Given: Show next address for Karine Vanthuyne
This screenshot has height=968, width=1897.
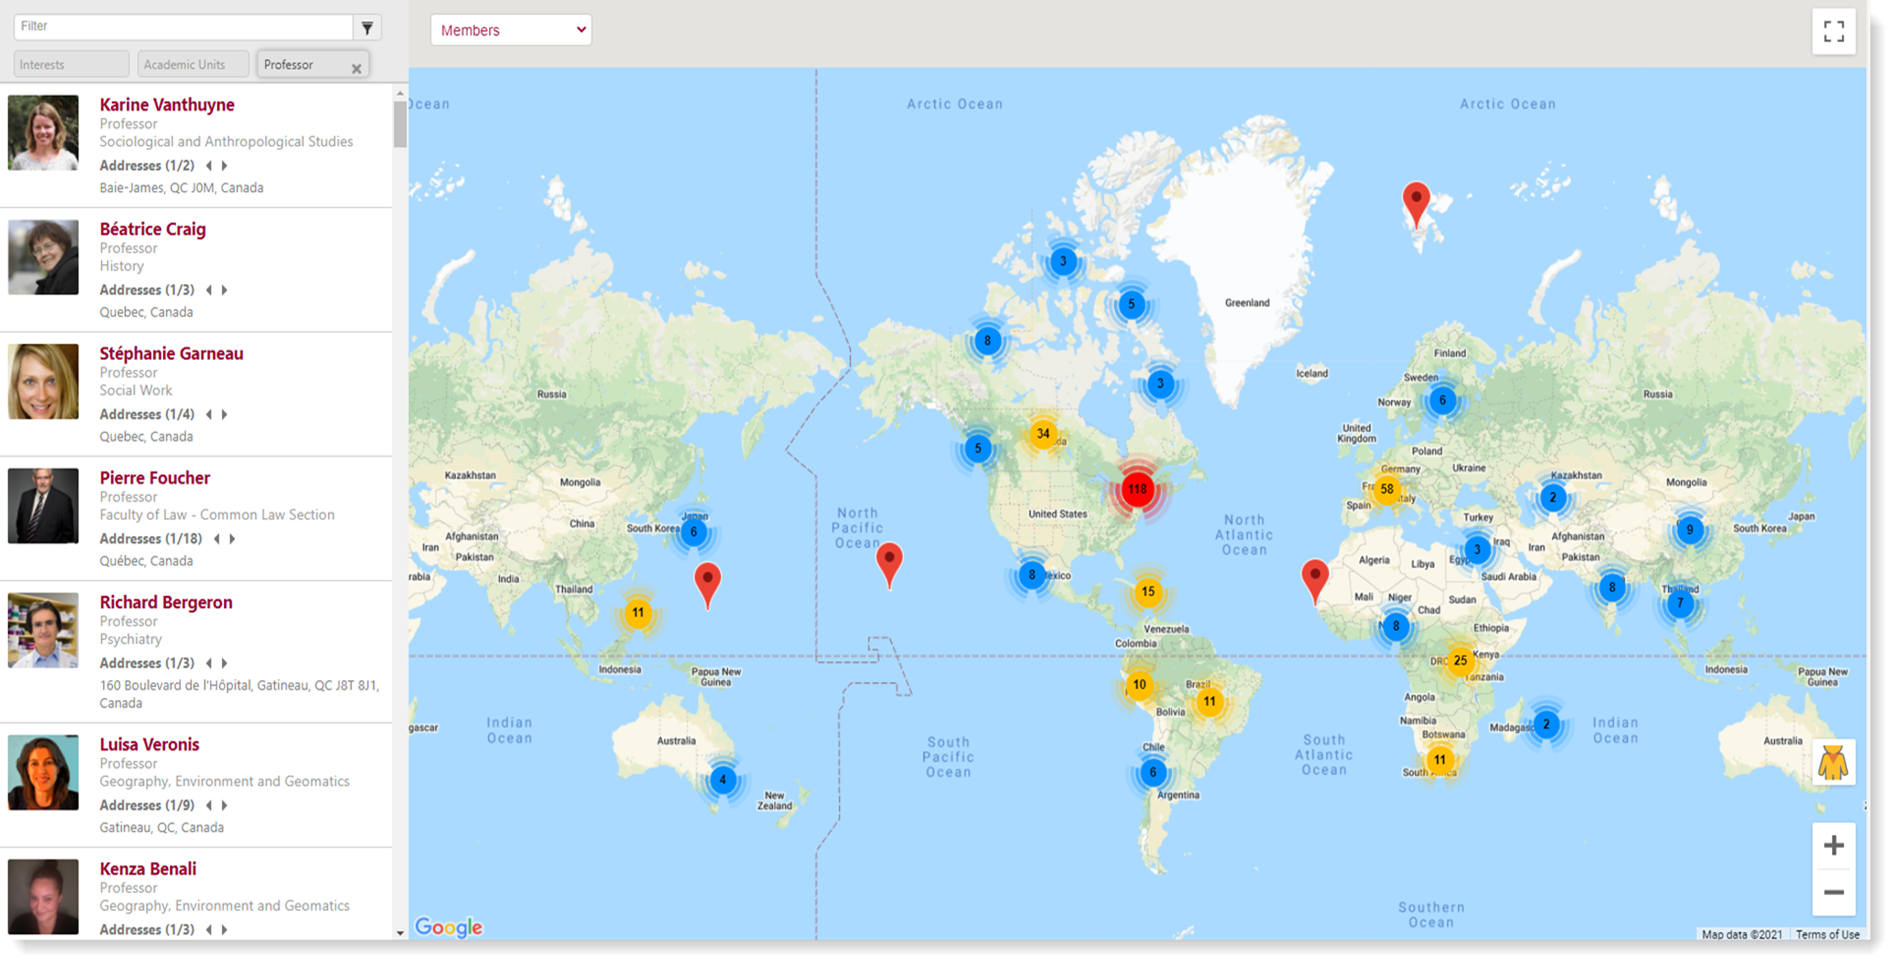Looking at the screenshot, I should (x=225, y=166).
